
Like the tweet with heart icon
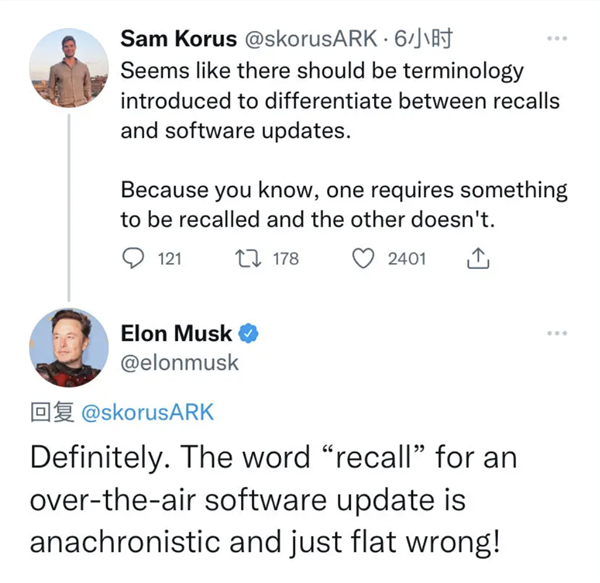[363, 259]
